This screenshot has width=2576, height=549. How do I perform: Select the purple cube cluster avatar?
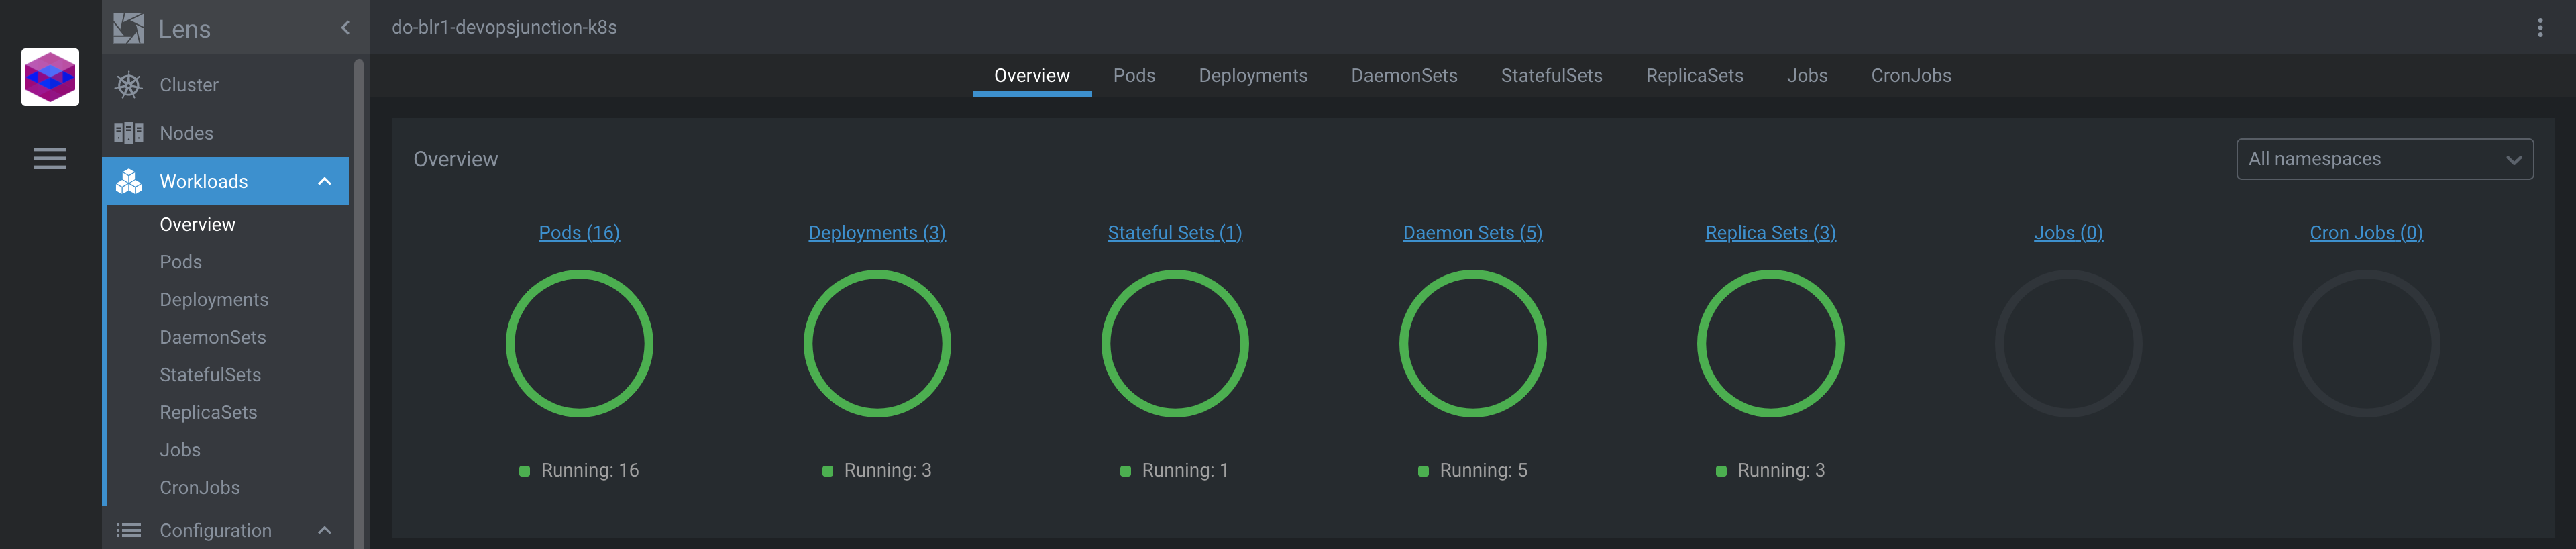[50, 77]
